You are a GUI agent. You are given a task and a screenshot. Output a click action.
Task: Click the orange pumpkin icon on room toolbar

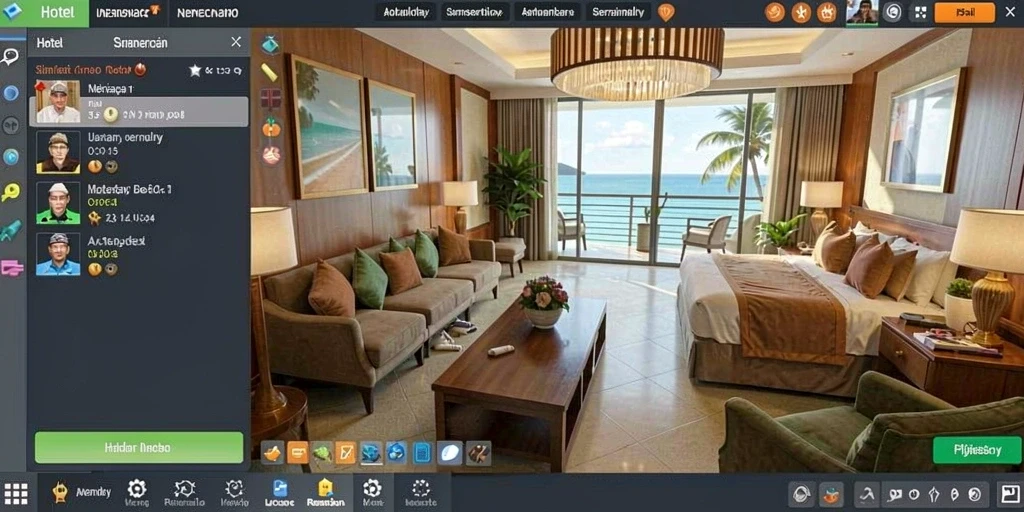point(271,127)
